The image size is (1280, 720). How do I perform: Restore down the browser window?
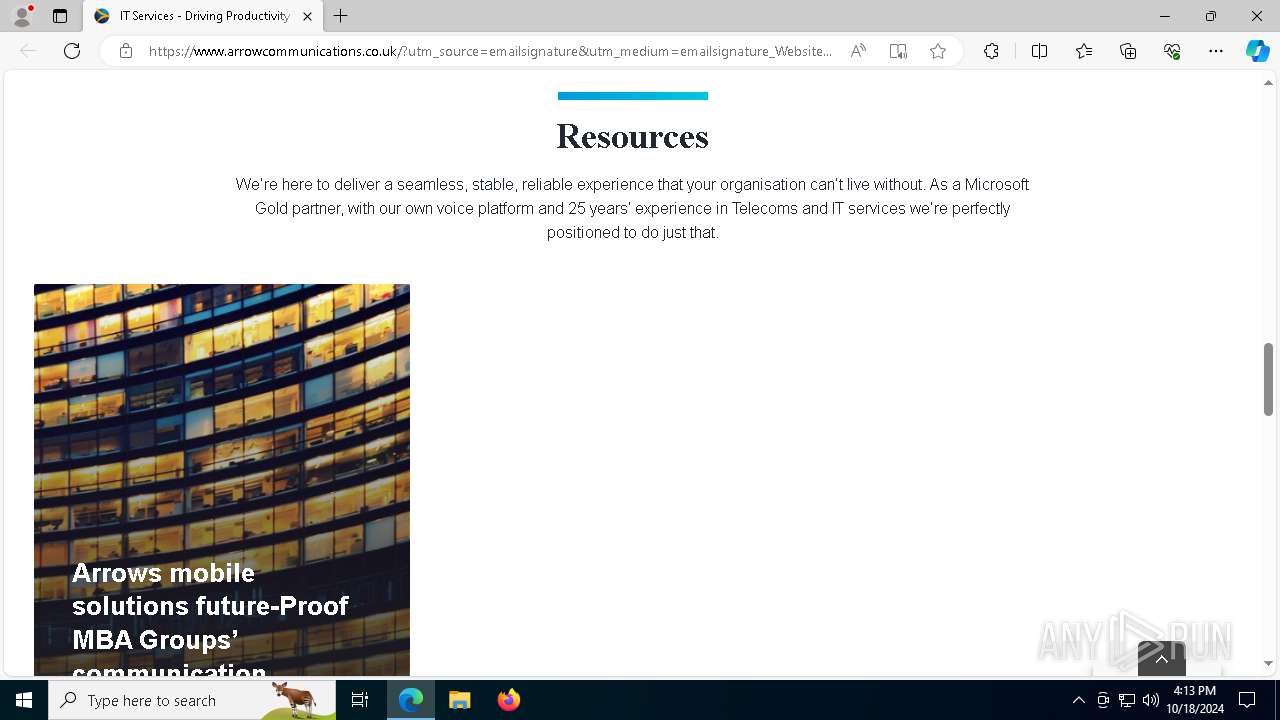pos(1211,16)
